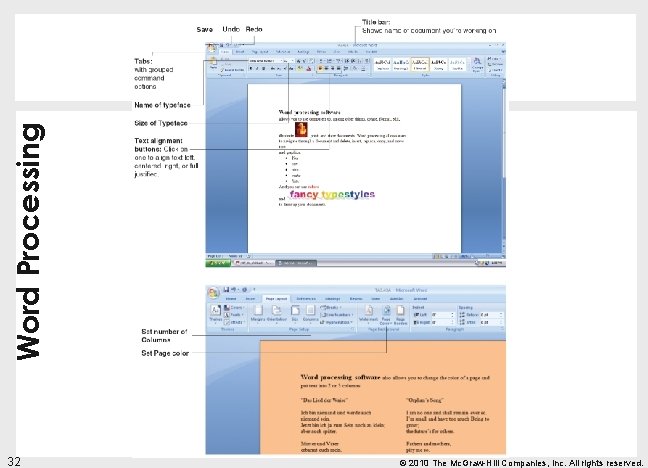
Task: Open Page Borders in lower ribbon
Action: tap(400, 315)
